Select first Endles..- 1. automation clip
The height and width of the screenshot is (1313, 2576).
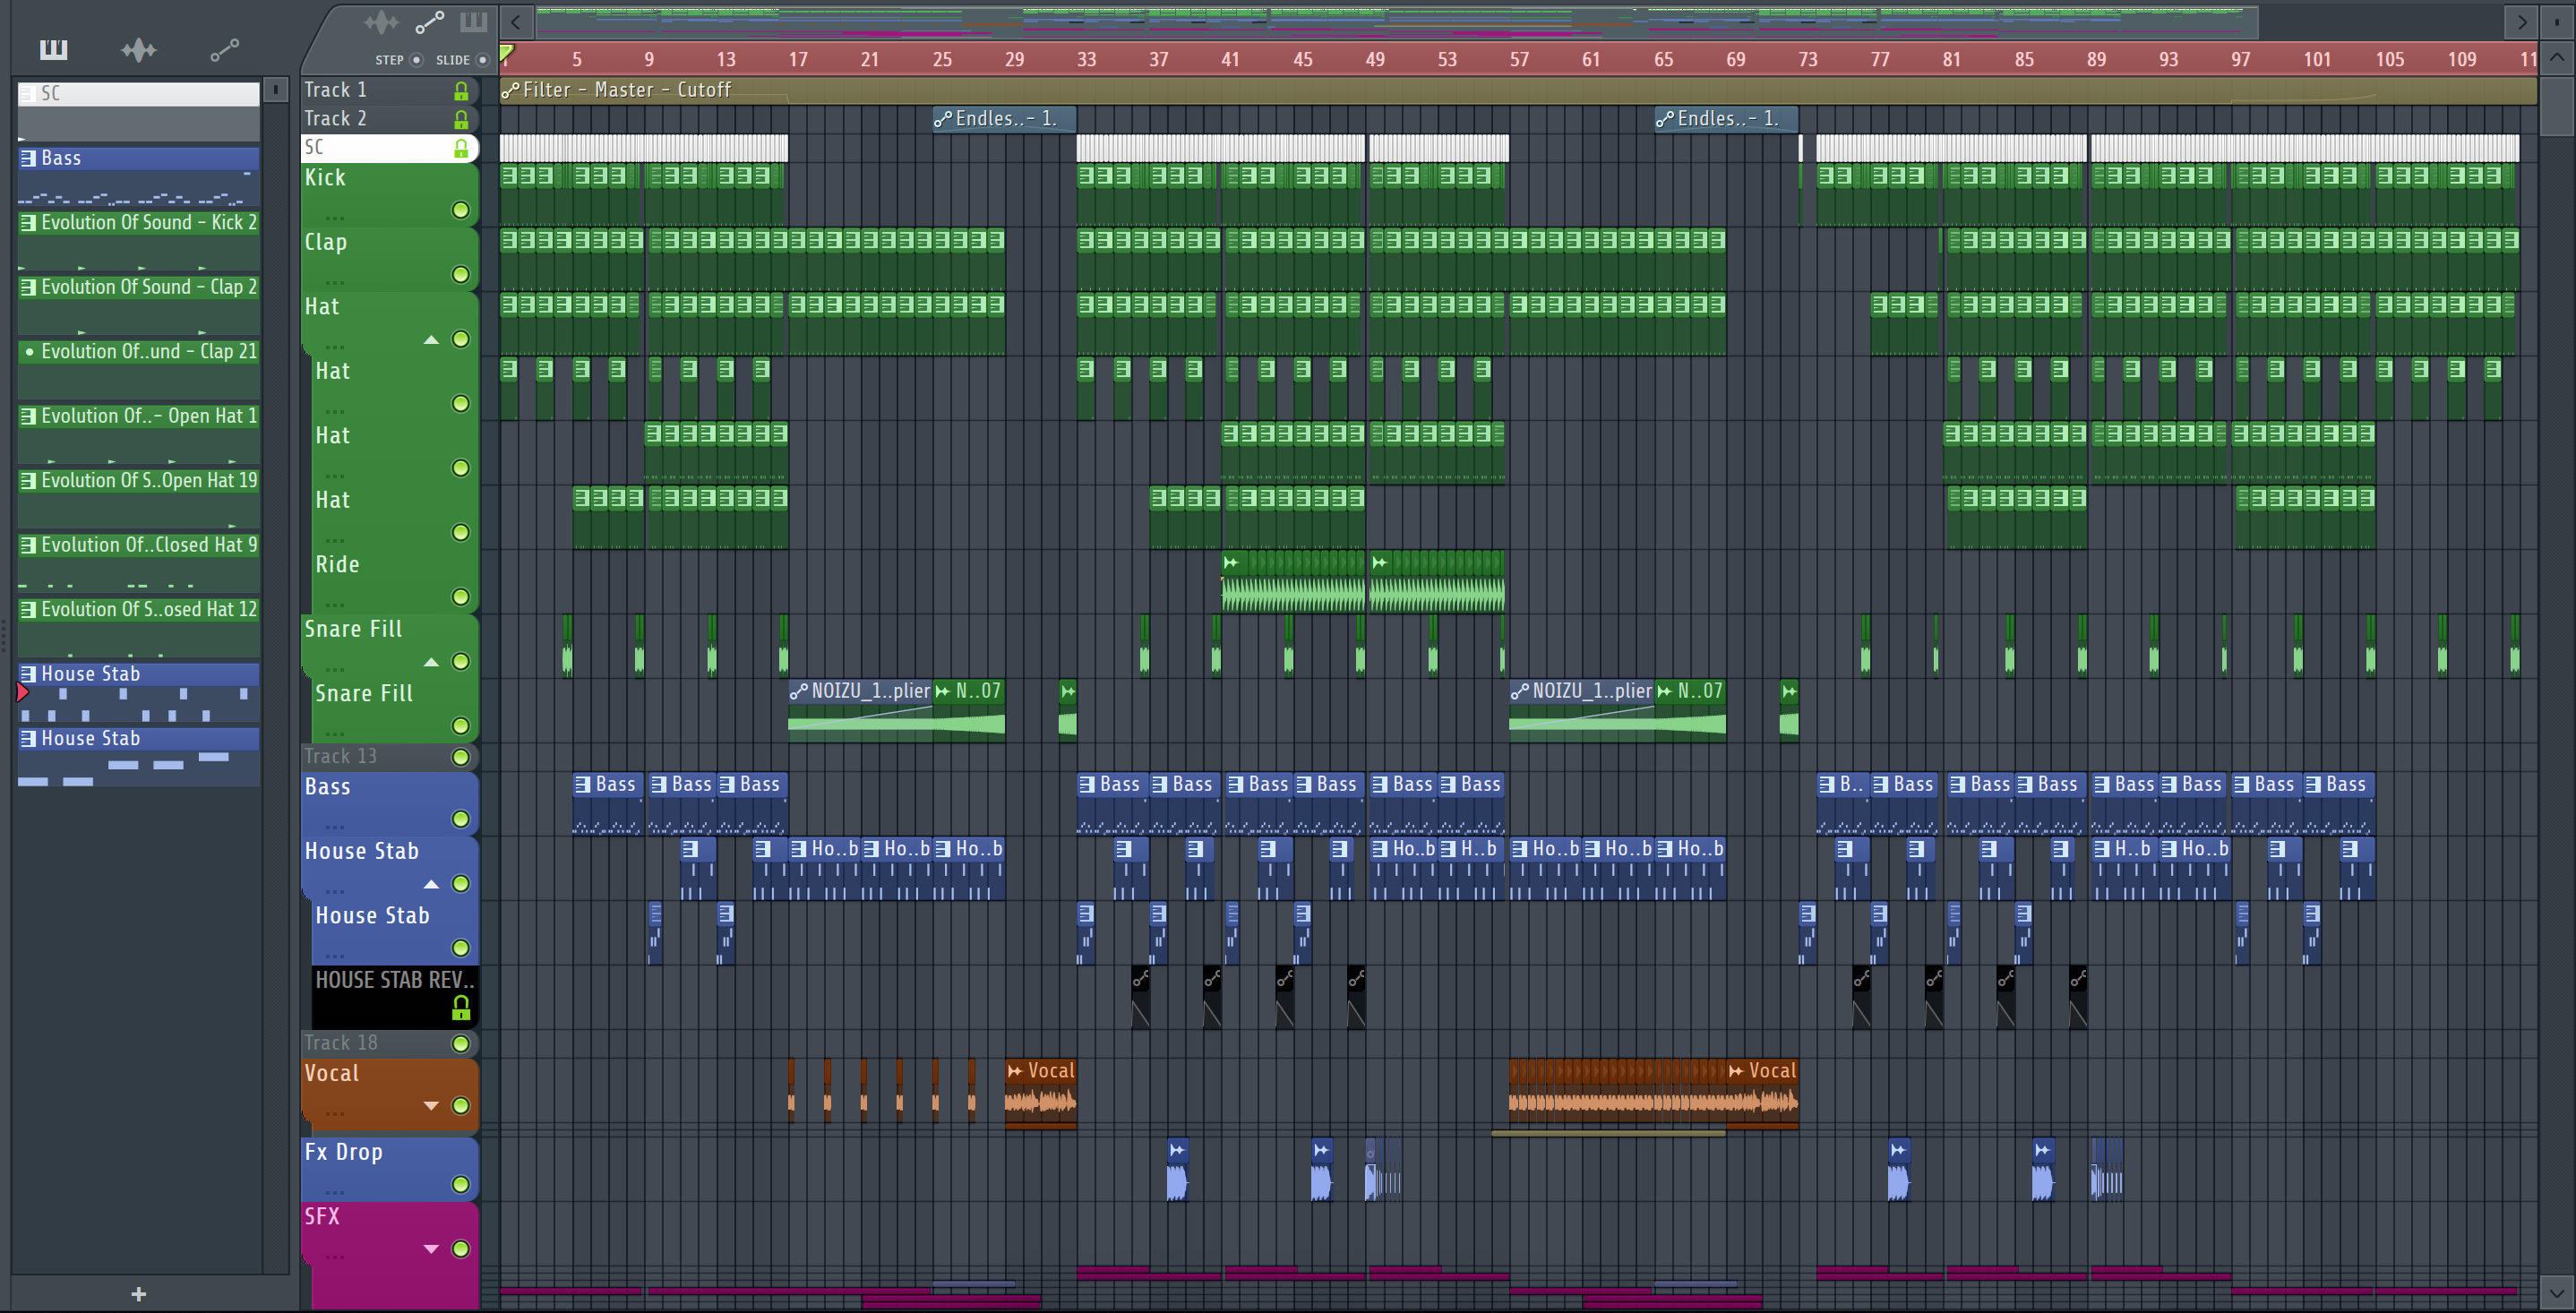(1004, 119)
